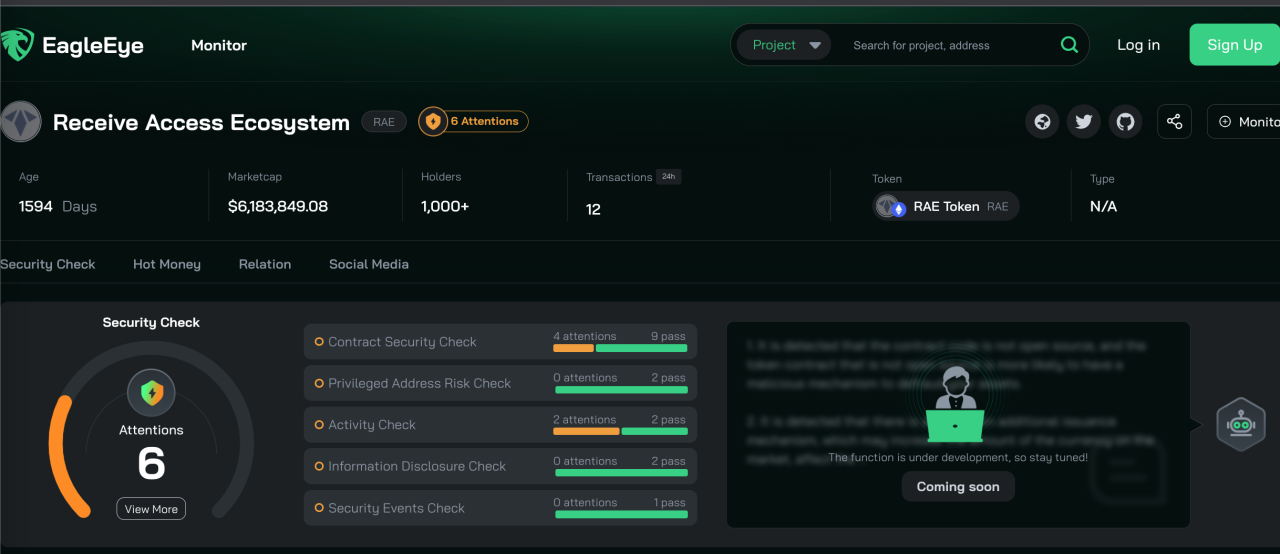Click the search for project, address field
The height and width of the screenshot is (554, 1280).
click(x=921, y=45)
